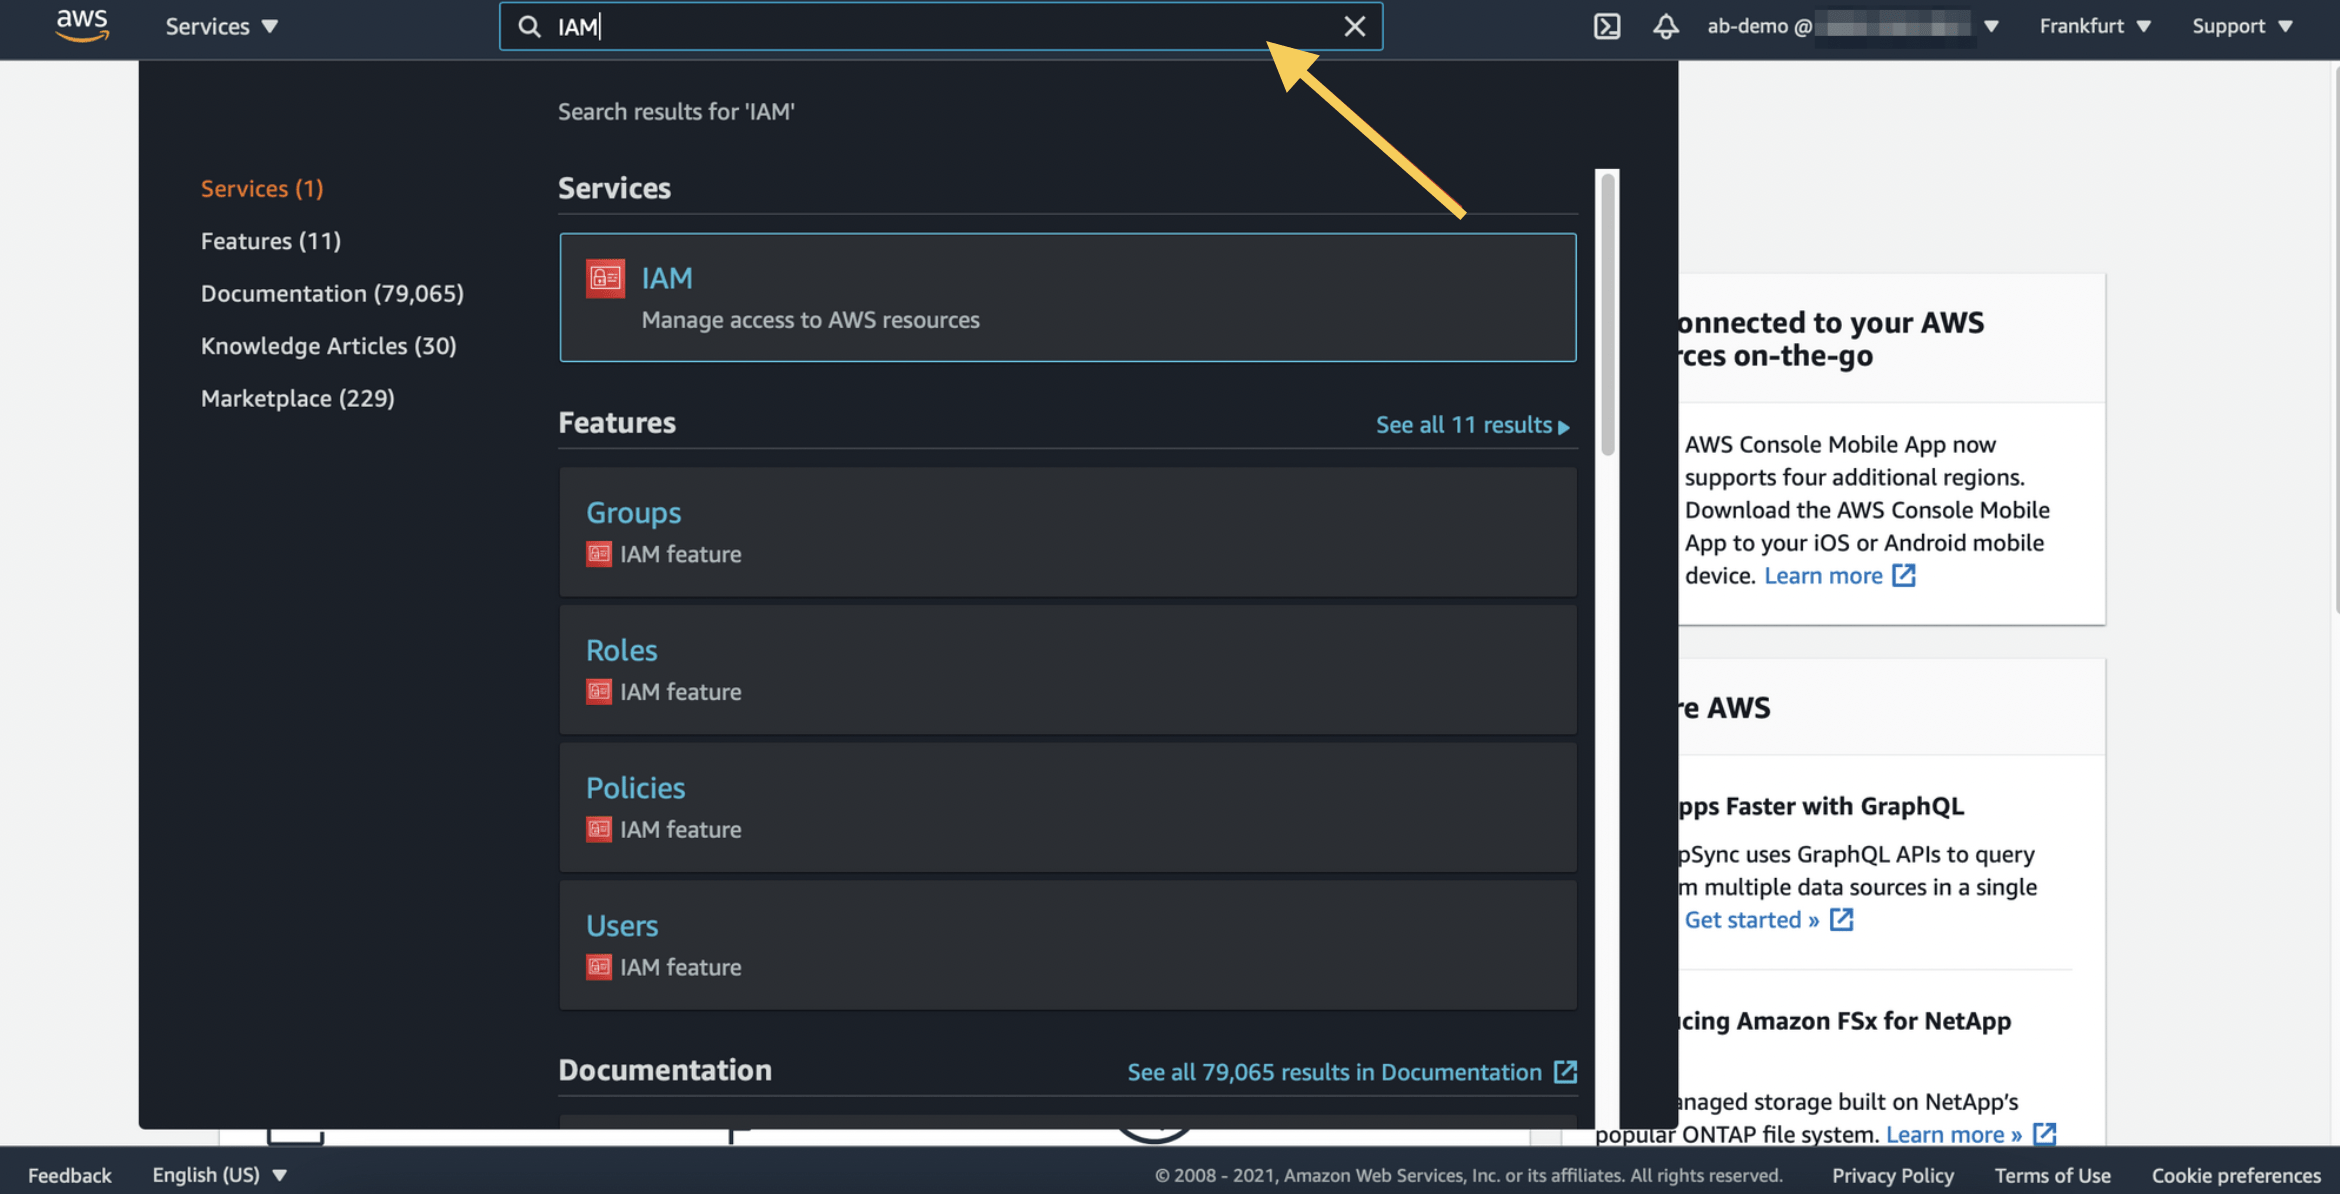This screenshot has width=2340, height=1194.
Task: Filter results by Features (11)
Action: click(270, 241)
